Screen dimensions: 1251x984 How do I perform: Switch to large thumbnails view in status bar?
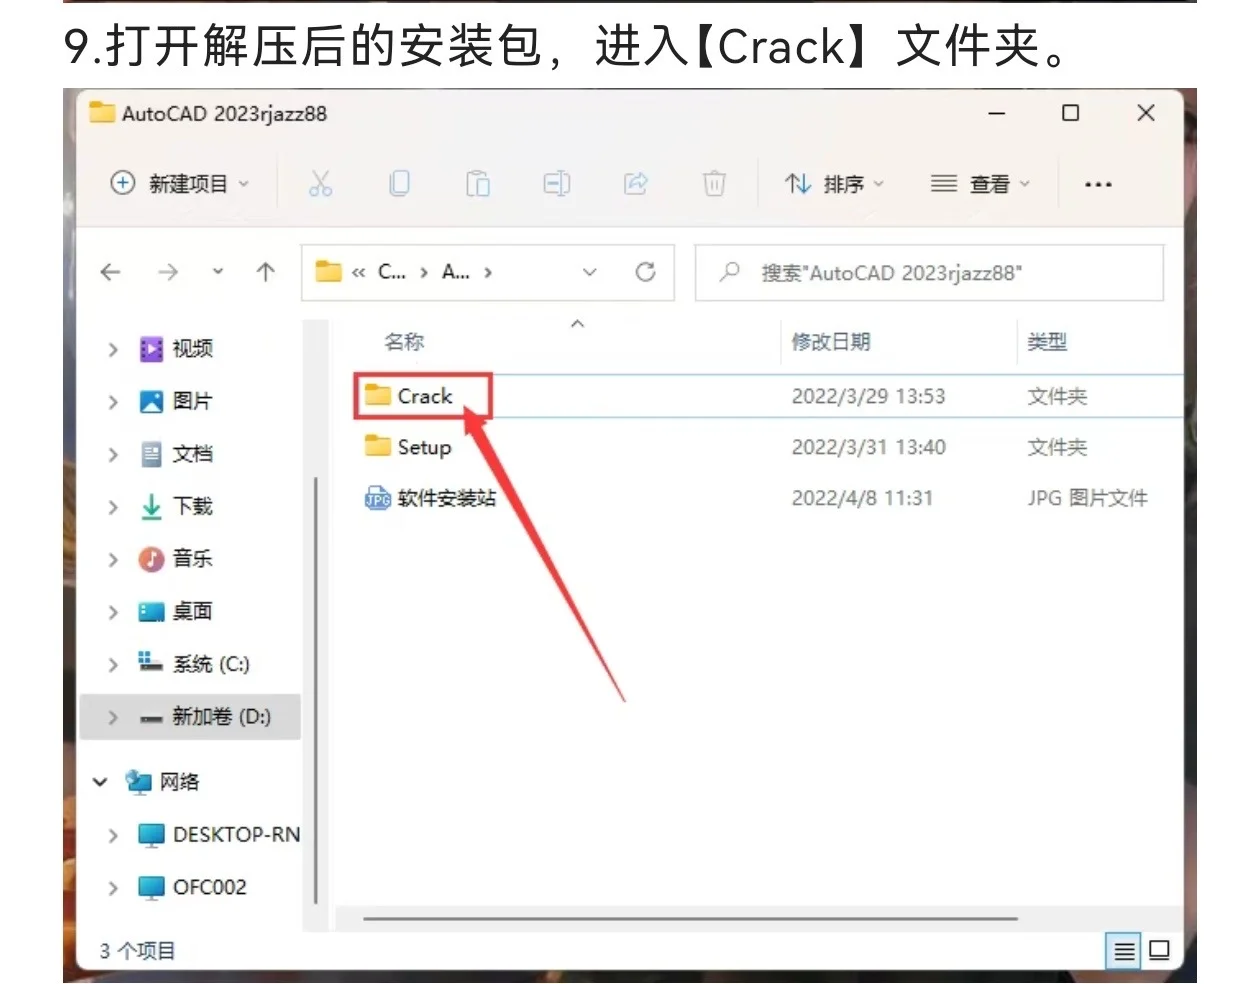[x=1159, y=950]
